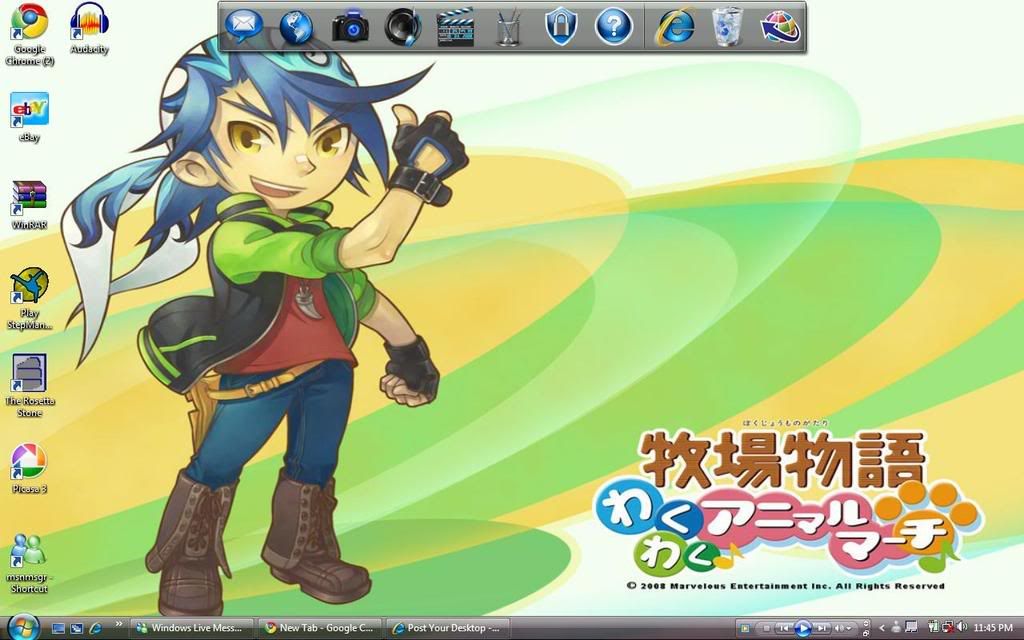The width and height of the screenshot is (1024, 640).
Task: Stop playback in taskbar media player
Action: pos(767,628)
